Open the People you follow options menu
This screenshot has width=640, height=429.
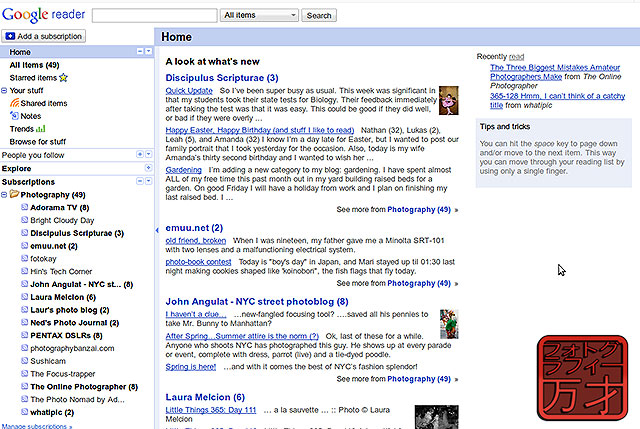[x=149, y=154]
